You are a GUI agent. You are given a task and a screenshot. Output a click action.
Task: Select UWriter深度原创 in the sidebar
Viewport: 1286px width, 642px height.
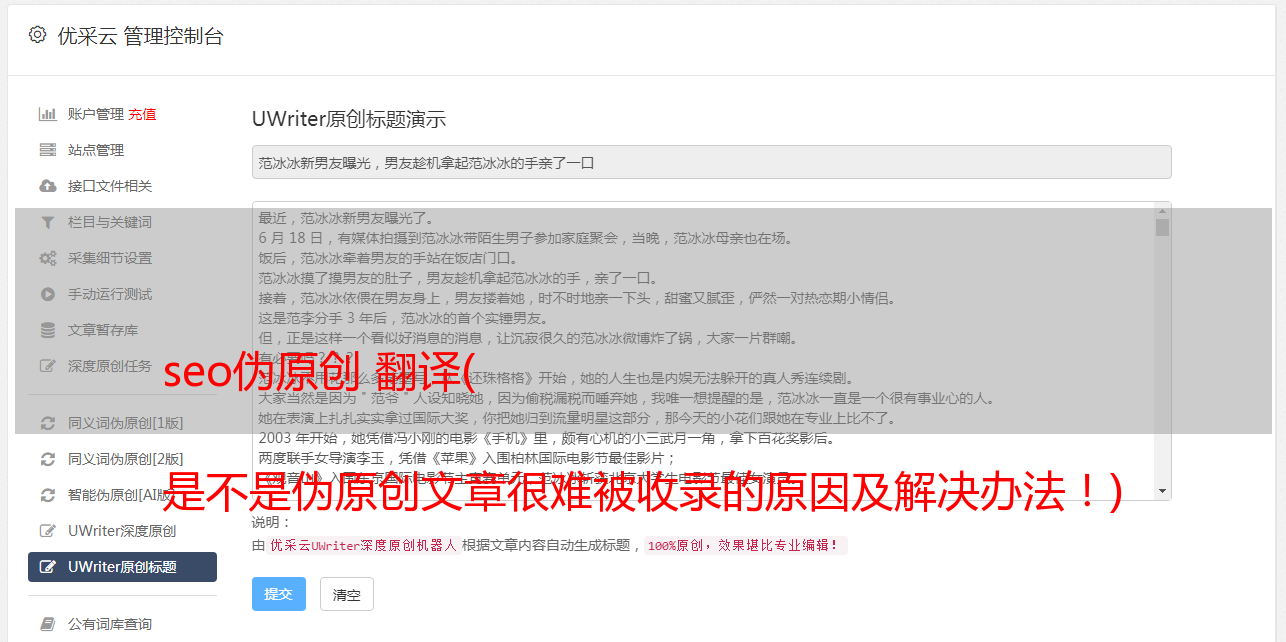(122, 531)
